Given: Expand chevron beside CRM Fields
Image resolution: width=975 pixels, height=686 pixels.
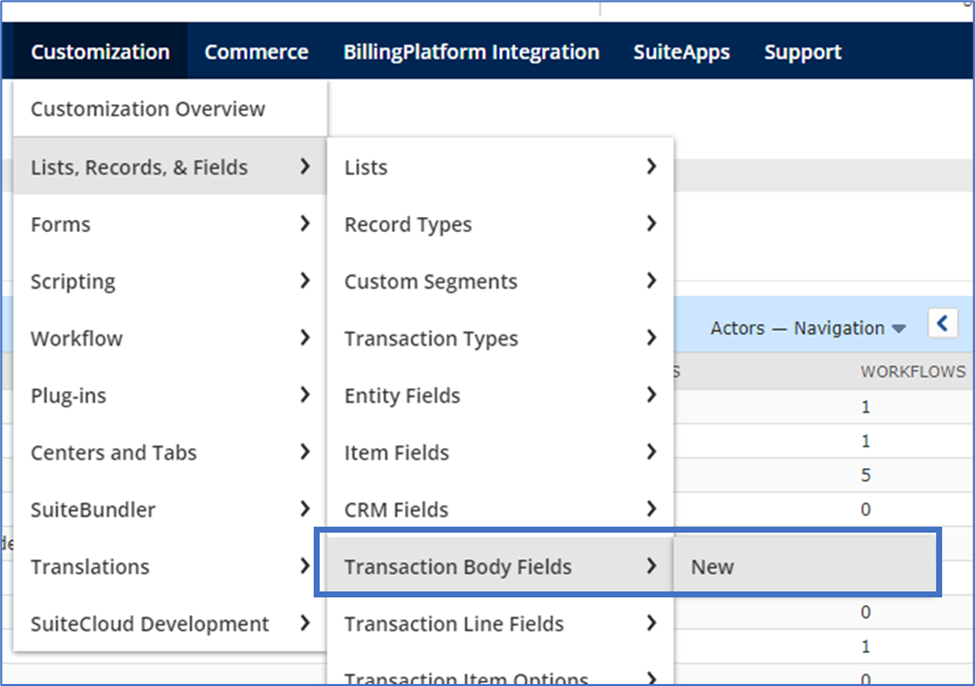Looking at the screenshot, I should pos(651,509).
